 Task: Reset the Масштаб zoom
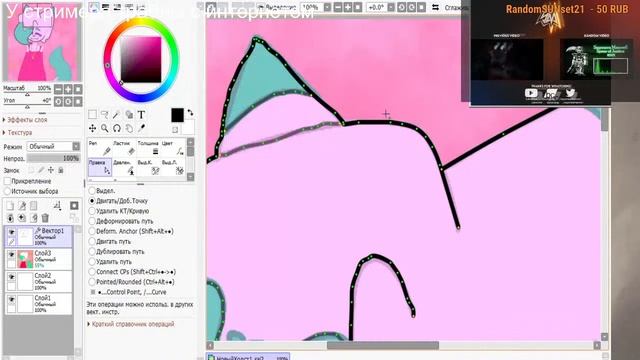tap(78, 89)
